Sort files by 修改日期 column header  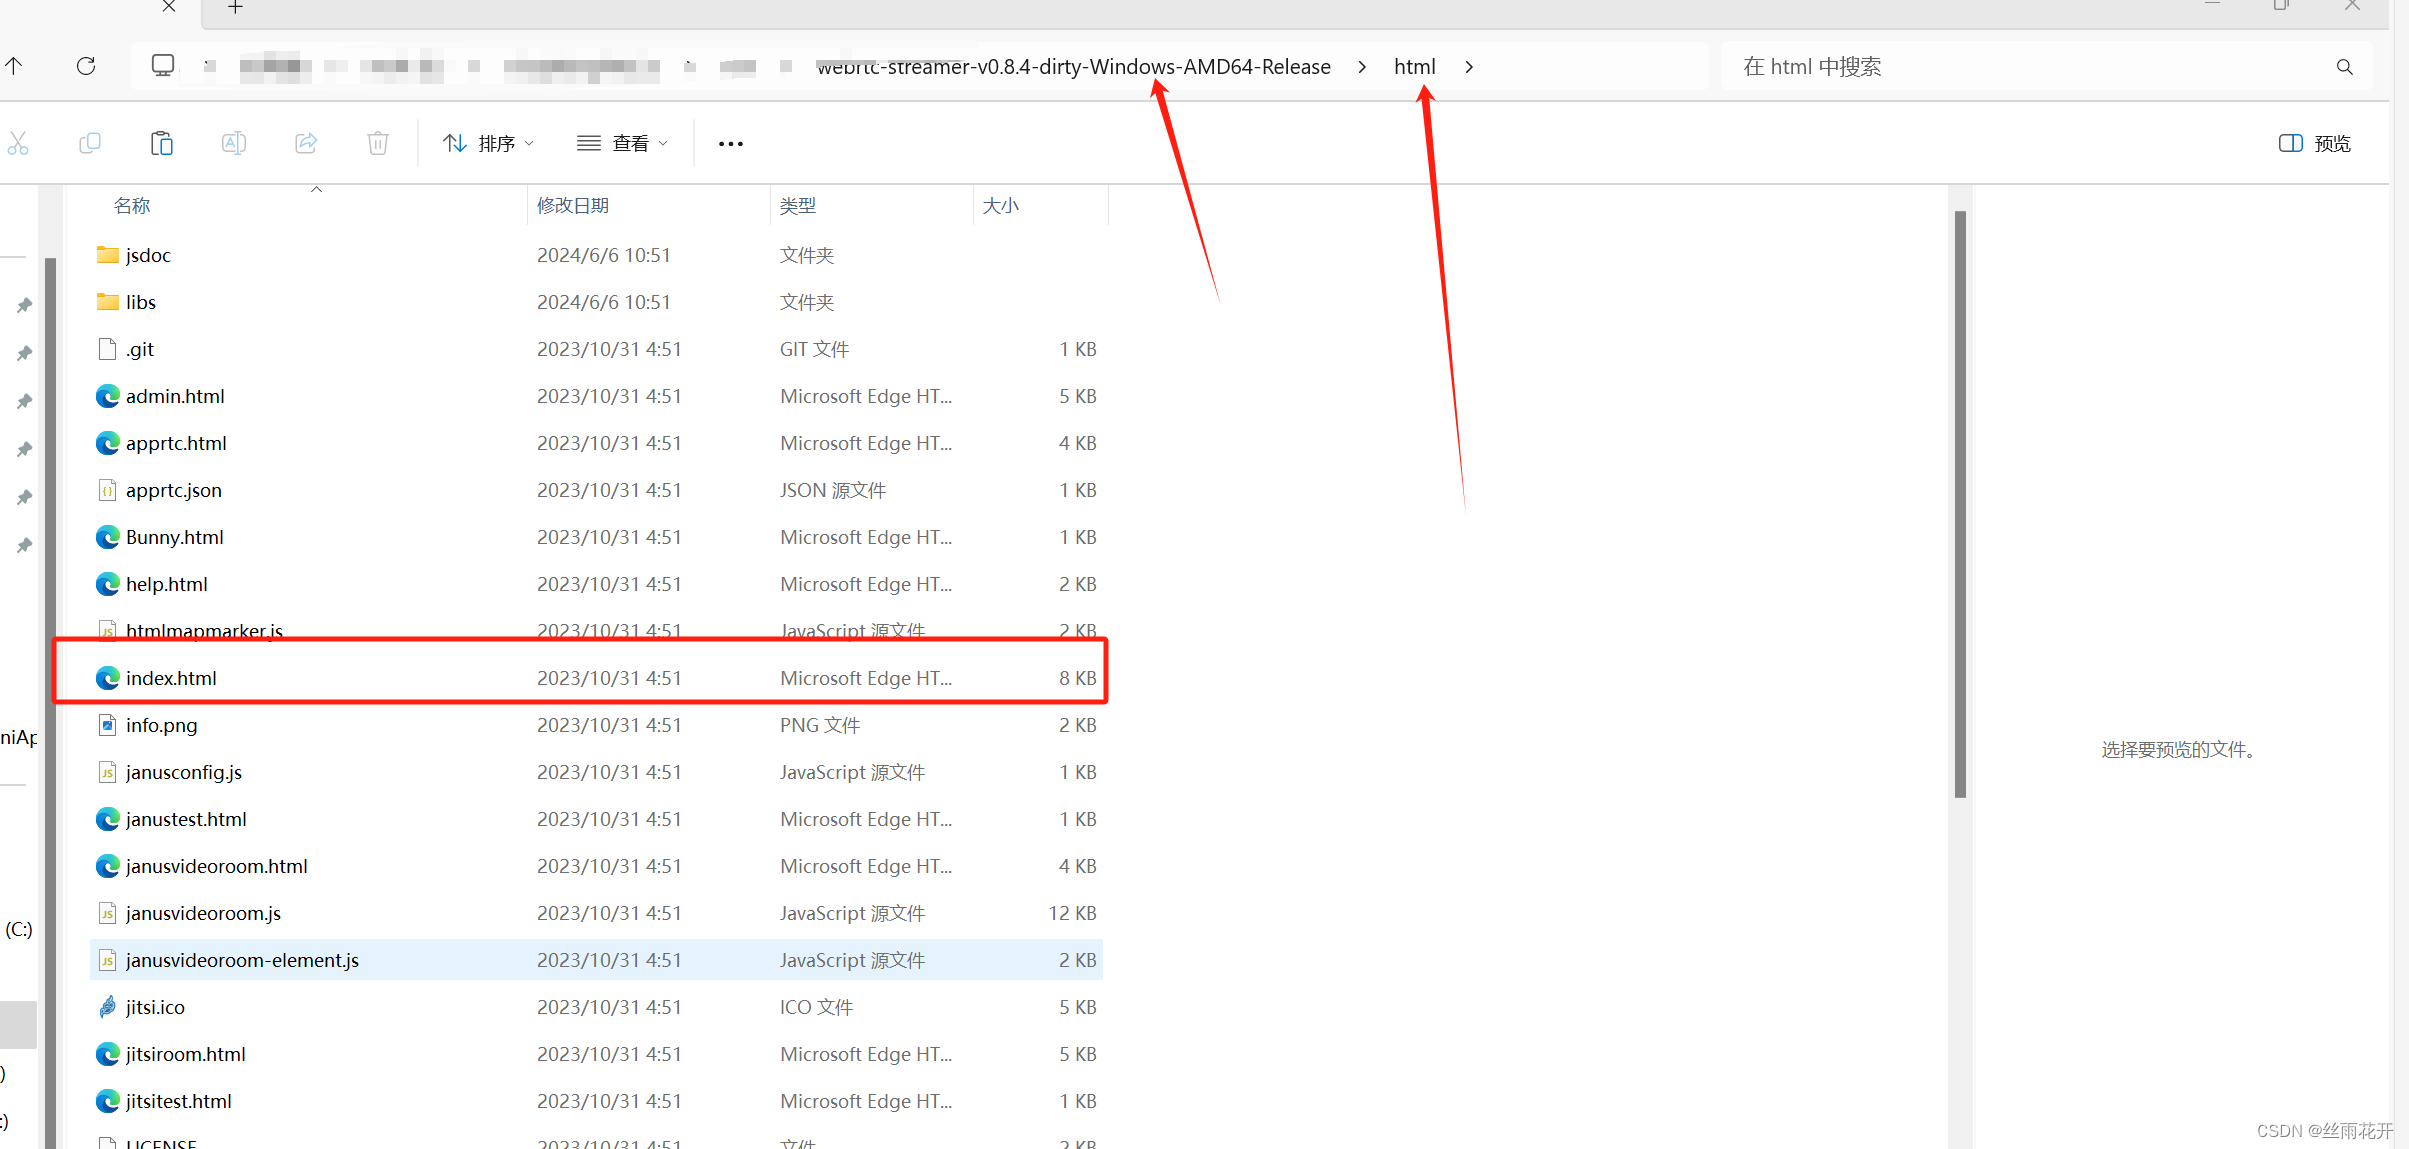click(573, 205)
